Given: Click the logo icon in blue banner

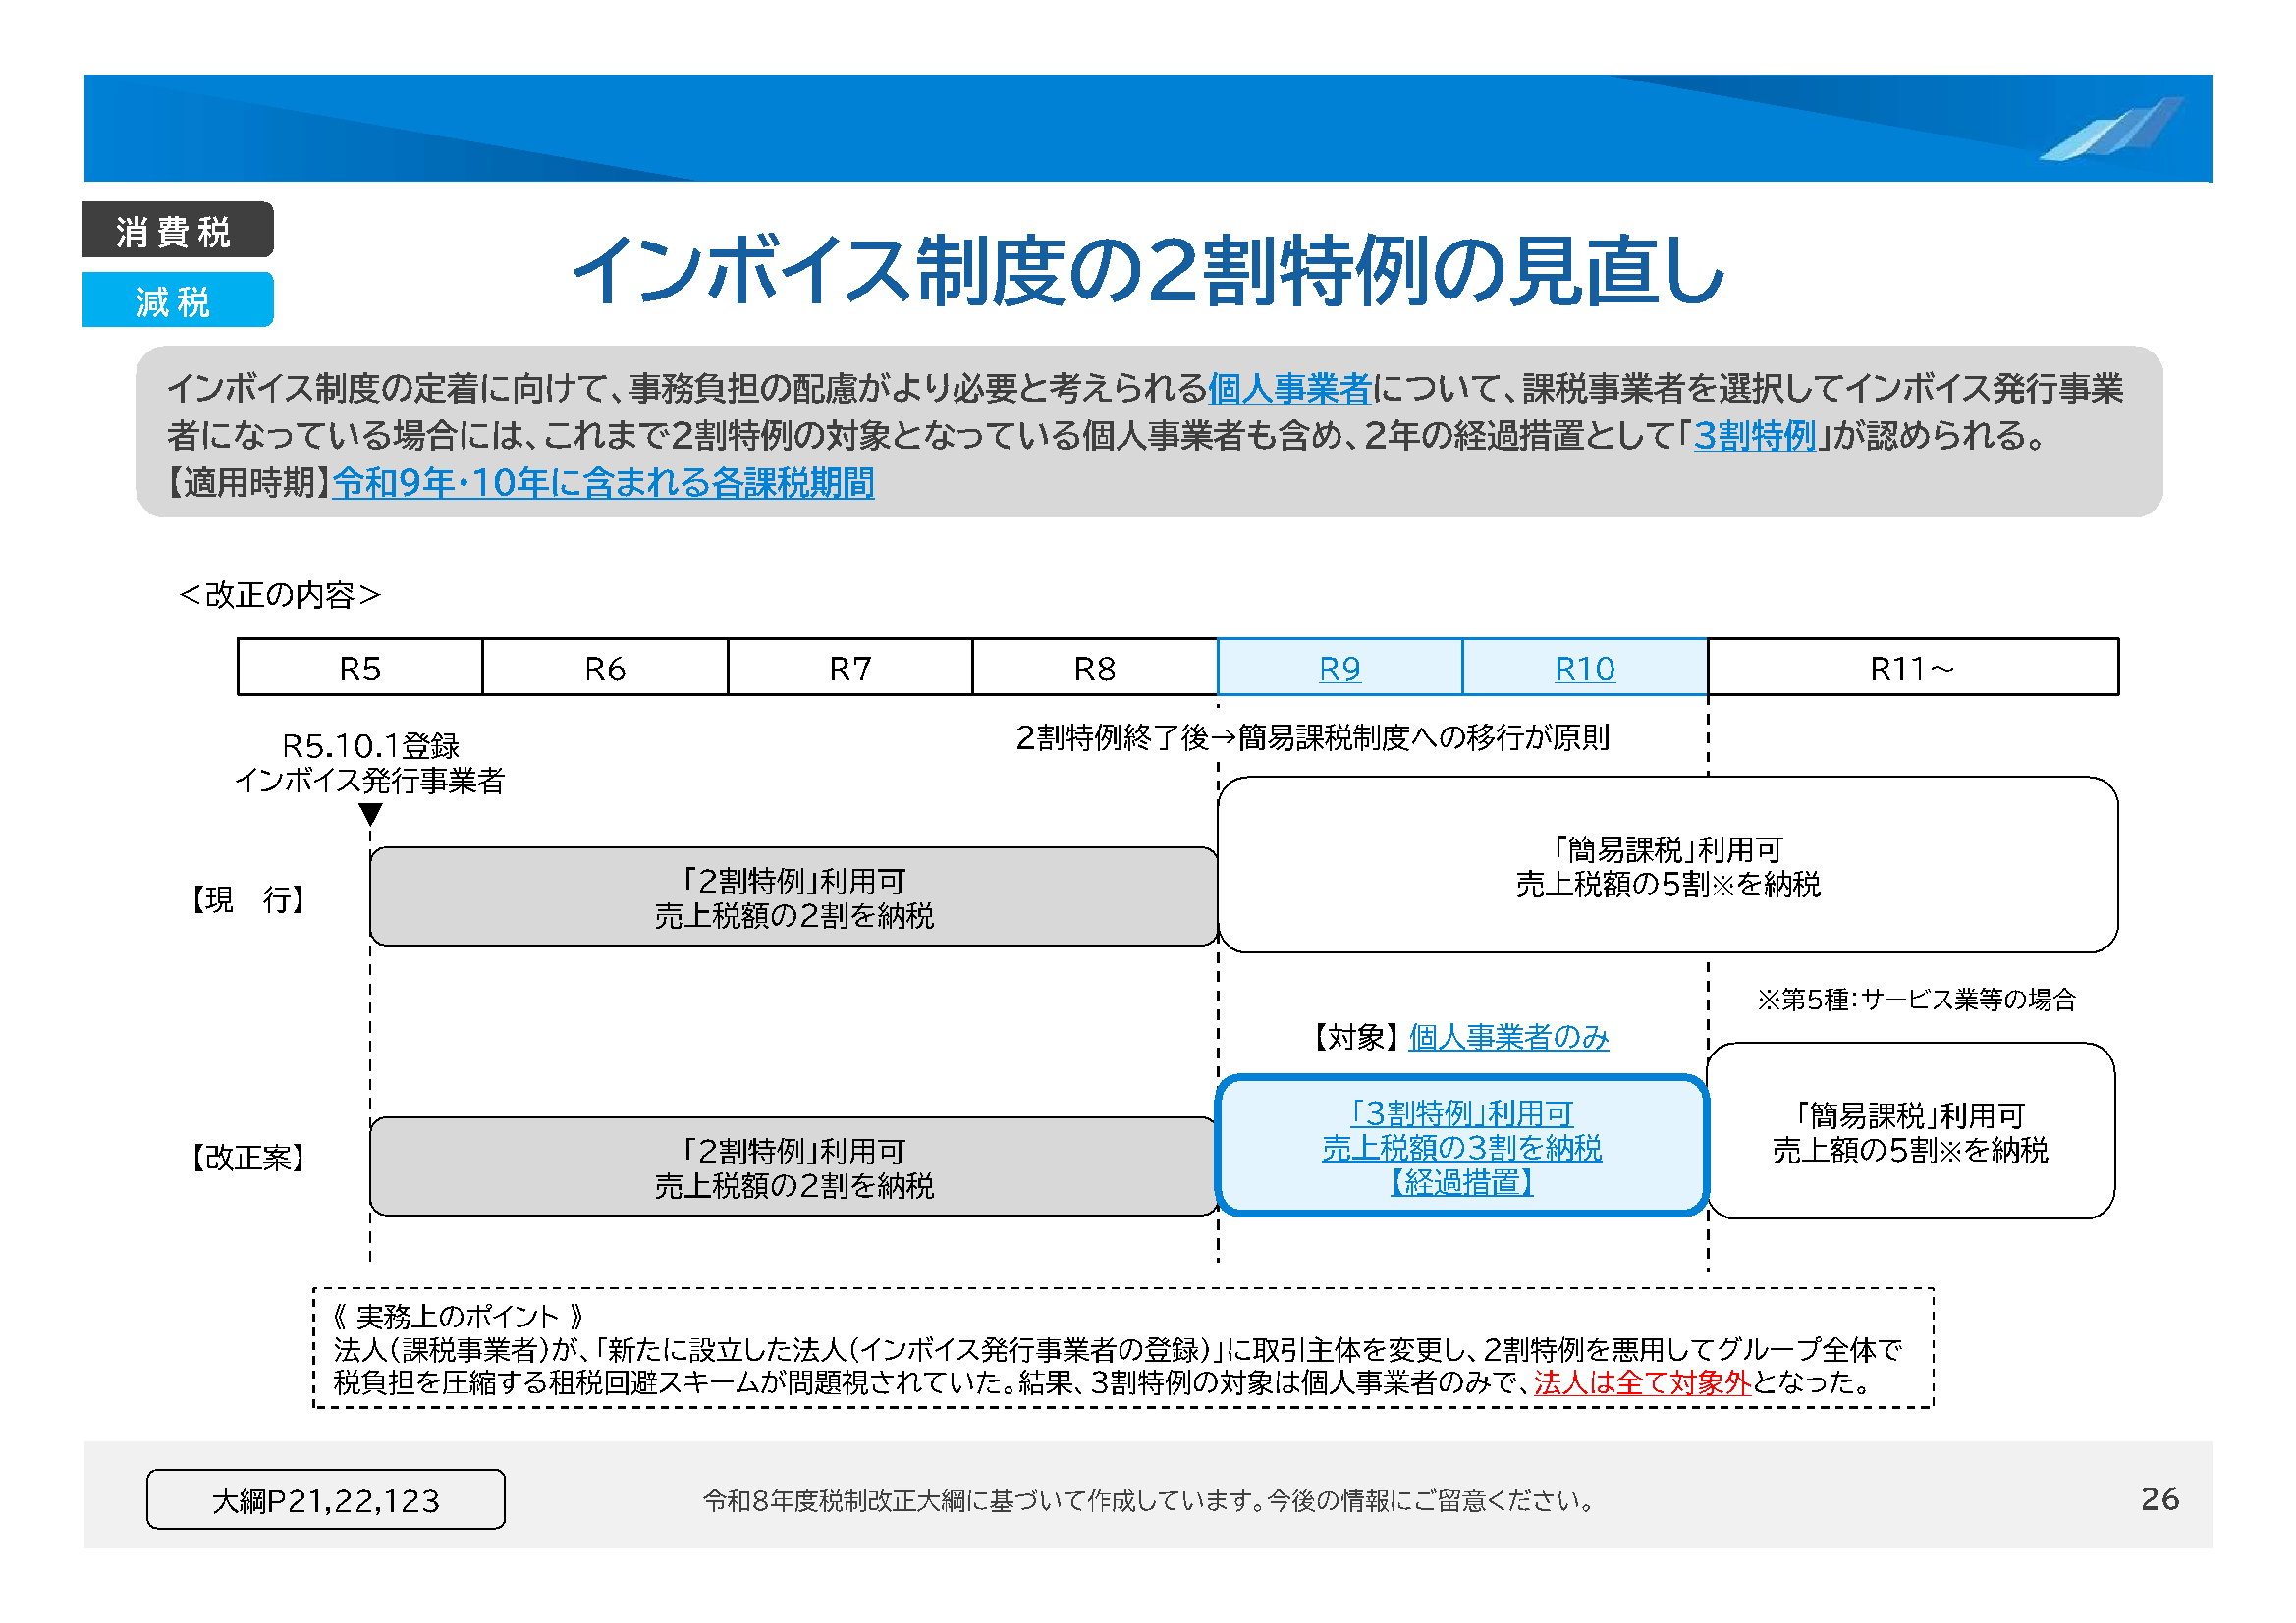Looking at the screenshot, I should (x=2112, y=131).
